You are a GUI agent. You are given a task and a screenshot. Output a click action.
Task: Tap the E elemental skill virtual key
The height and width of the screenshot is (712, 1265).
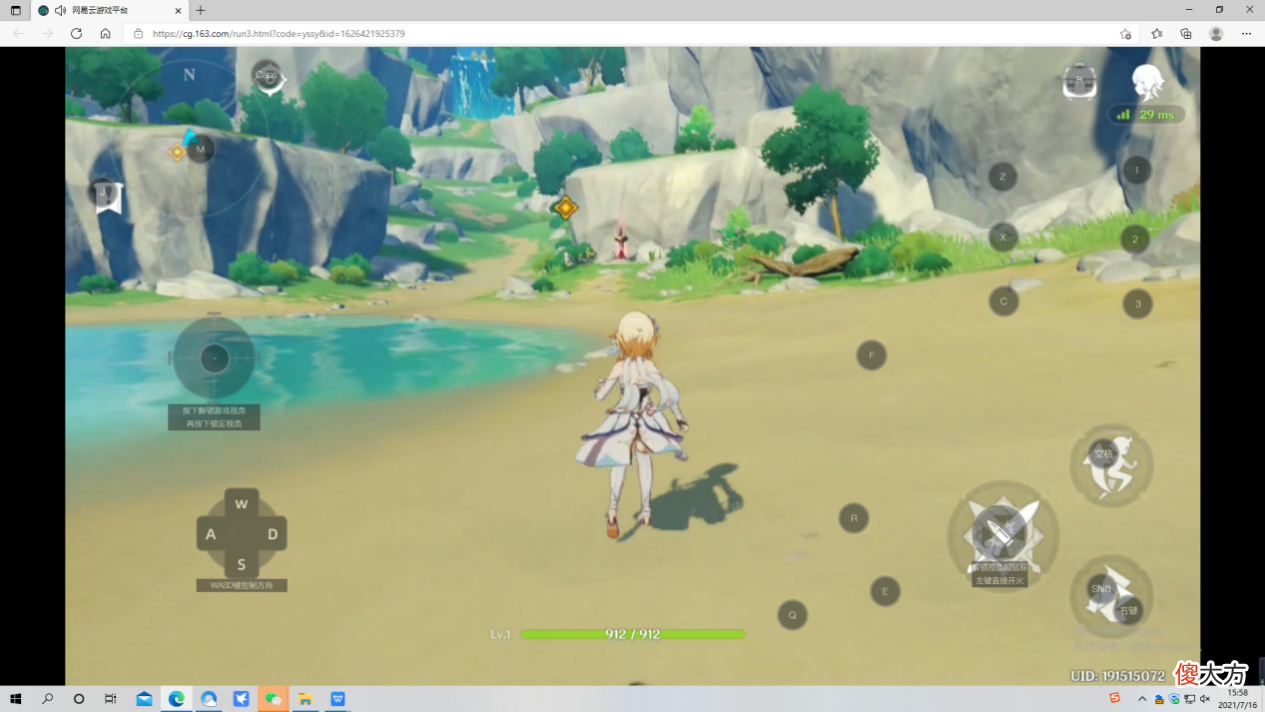coord(884,591)
